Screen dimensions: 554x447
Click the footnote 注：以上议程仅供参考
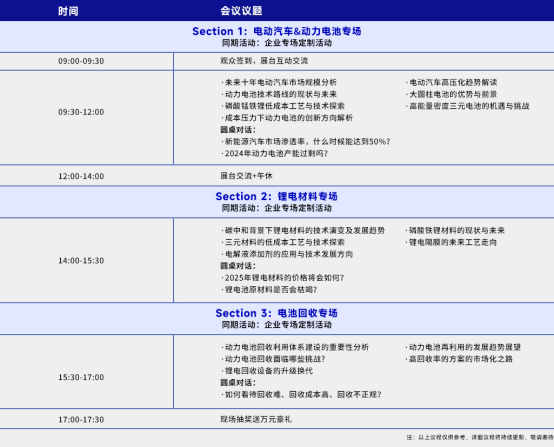pyautogui.click(x=480, y=437)
